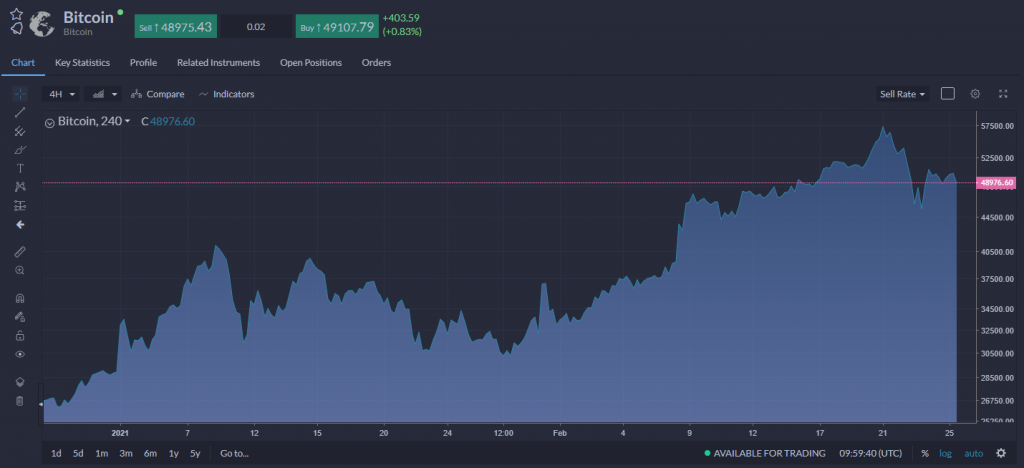The image size is (1024, 468).
Task: Click the Go to... date button
Action: point(234,453)
